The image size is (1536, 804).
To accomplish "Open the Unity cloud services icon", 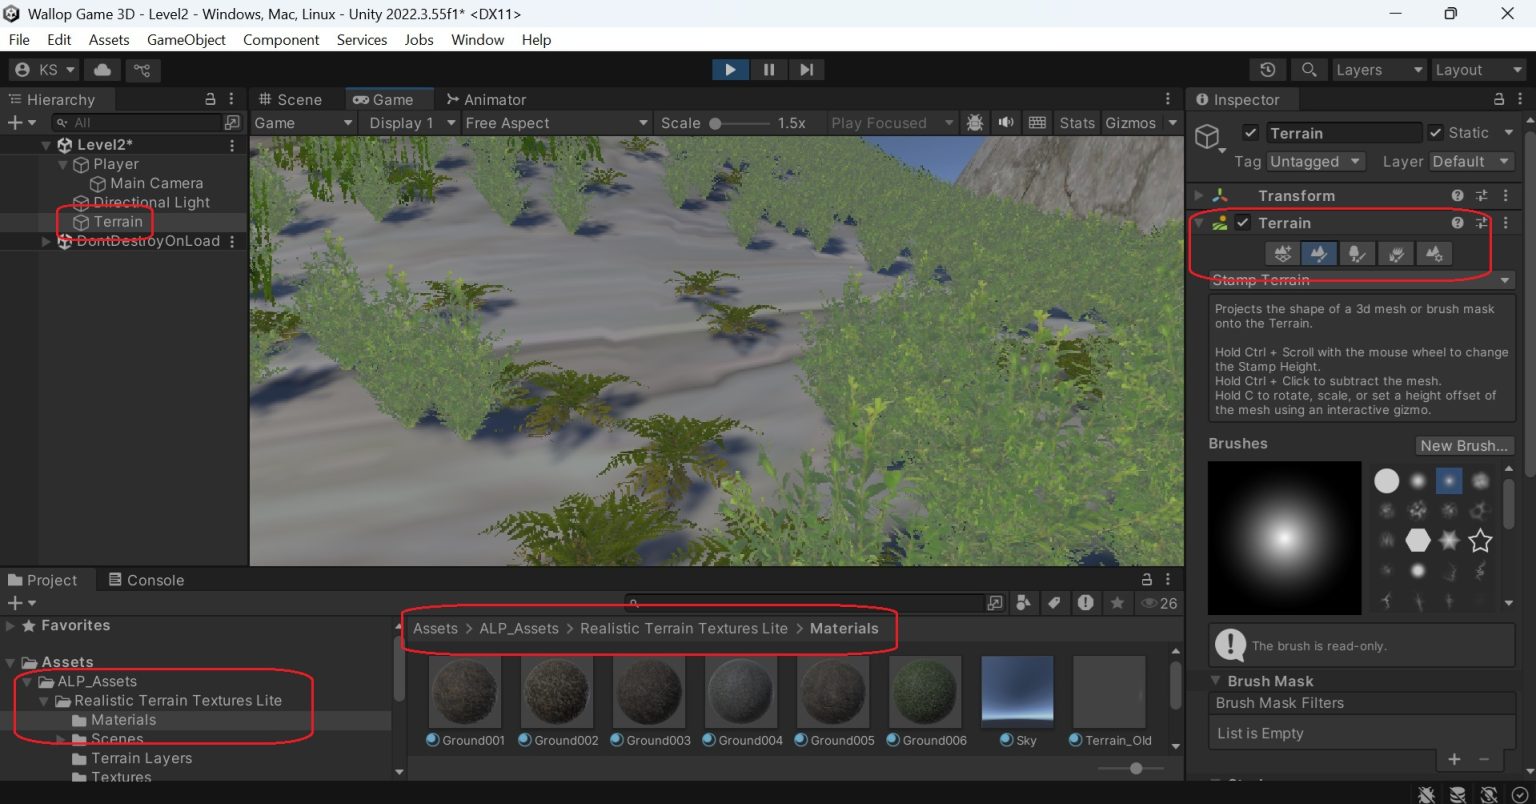I will click(100, 70).
